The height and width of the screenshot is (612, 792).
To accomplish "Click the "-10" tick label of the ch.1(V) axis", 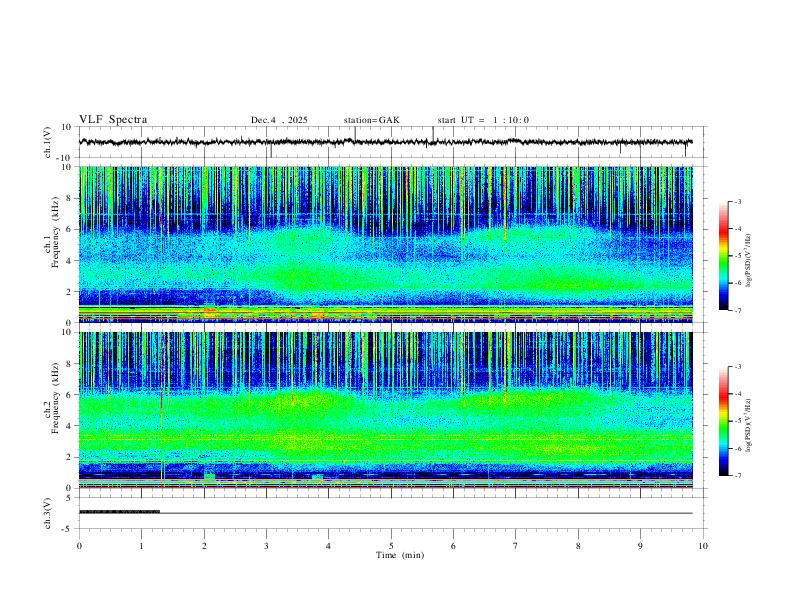I will tap(65, 158).
